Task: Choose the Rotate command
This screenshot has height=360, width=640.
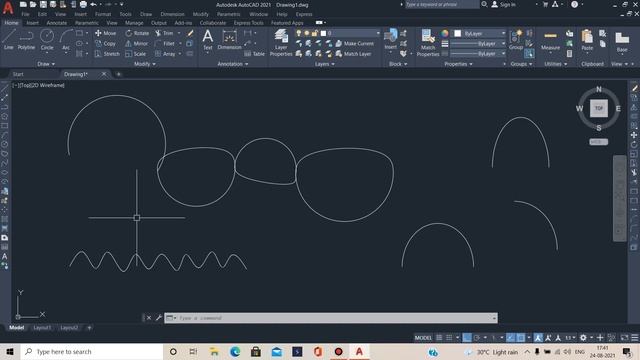Action: coord(137,33)
